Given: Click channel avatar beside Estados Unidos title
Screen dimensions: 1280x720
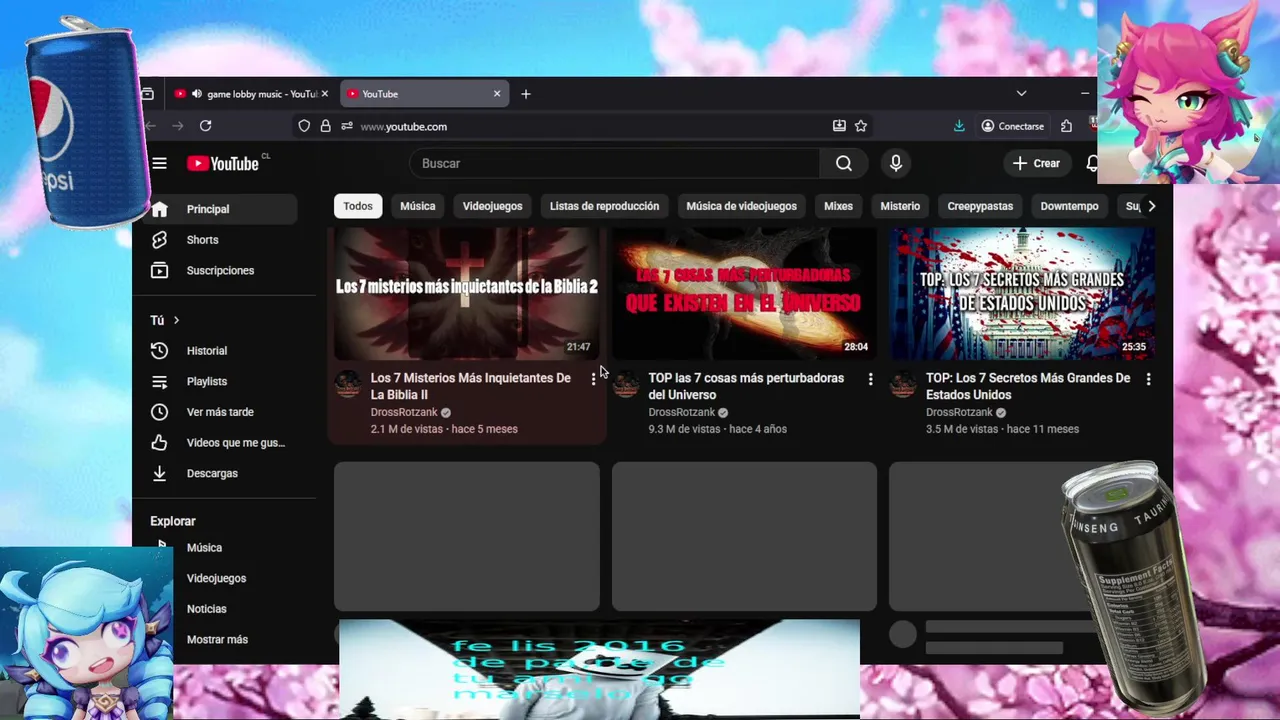Looking at the screenshot, I should (903, 384).
